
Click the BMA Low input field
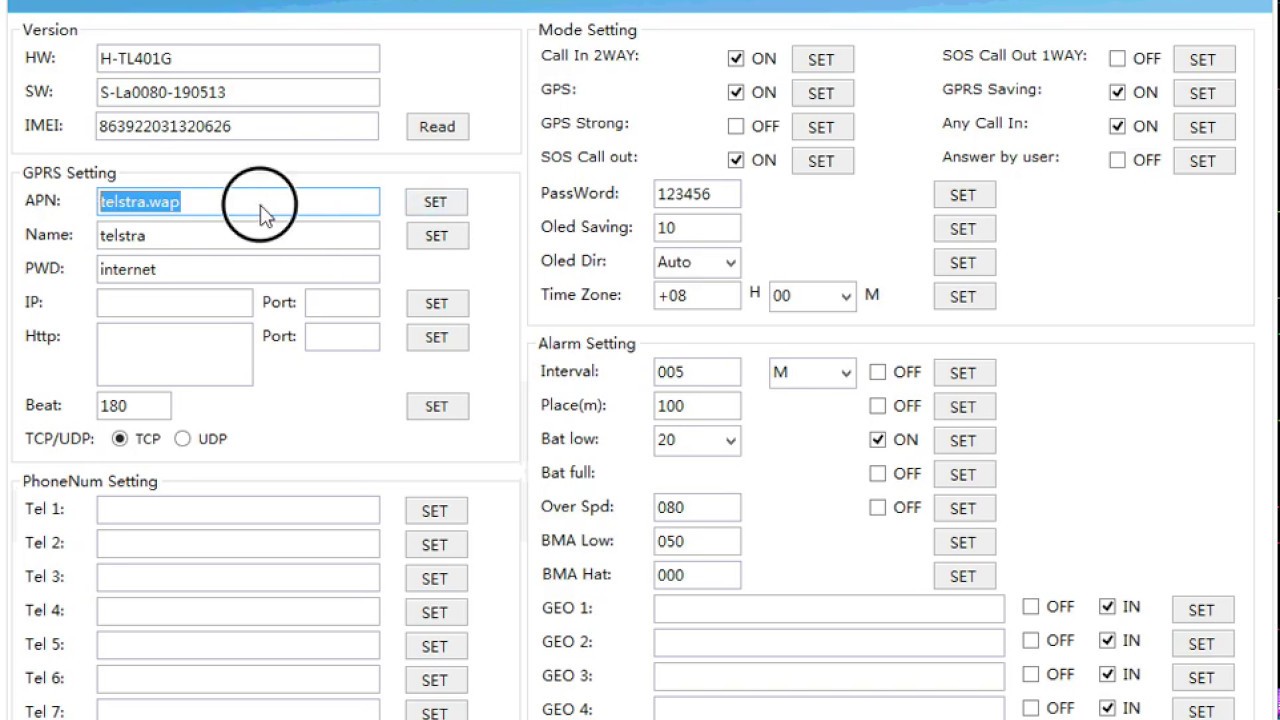click(697, 542)
